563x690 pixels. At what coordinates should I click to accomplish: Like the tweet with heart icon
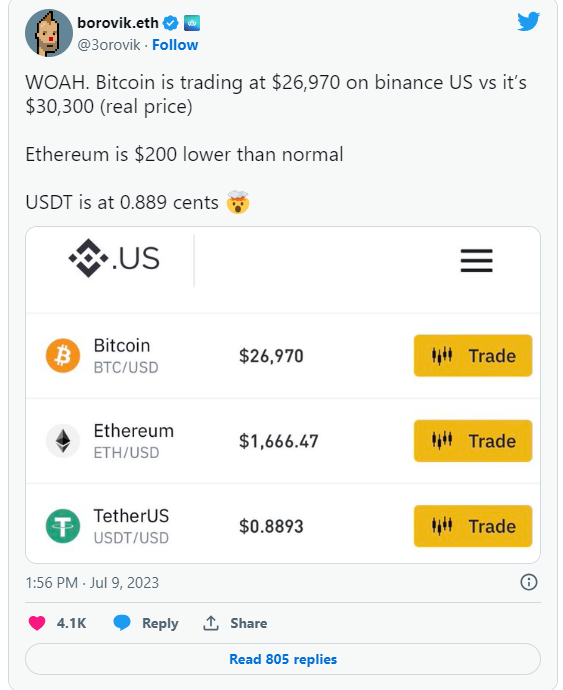tap(37, 623)
